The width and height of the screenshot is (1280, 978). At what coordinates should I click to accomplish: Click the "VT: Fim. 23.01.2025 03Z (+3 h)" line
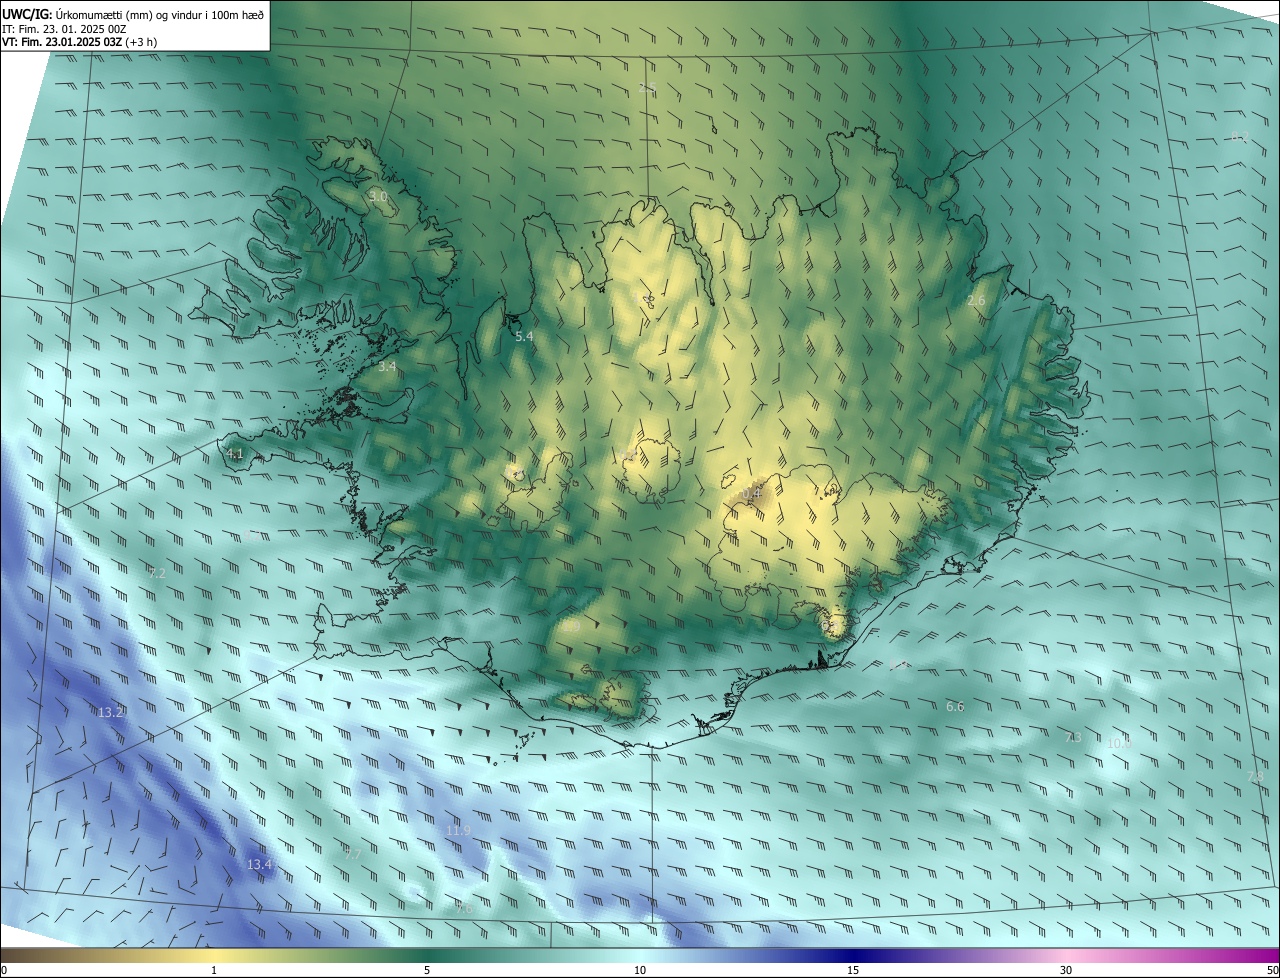pos(79,42)
